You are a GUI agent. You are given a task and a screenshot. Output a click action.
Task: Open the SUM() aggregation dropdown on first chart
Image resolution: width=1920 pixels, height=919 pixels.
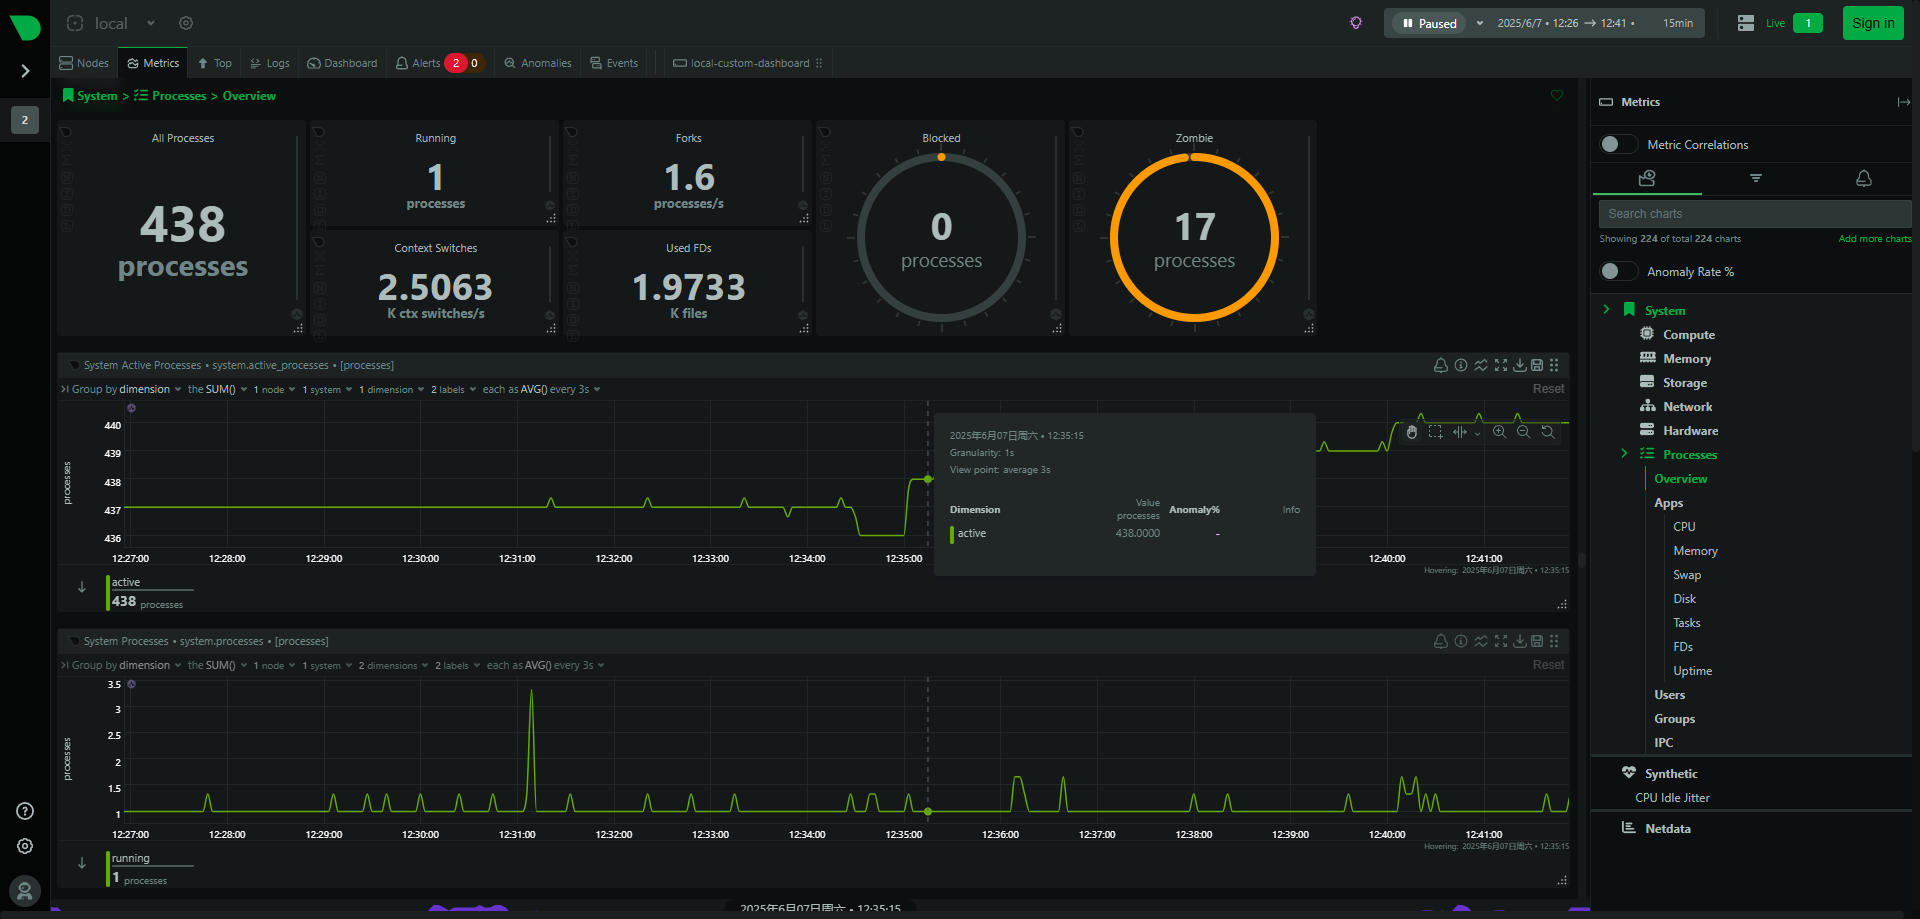217,390
